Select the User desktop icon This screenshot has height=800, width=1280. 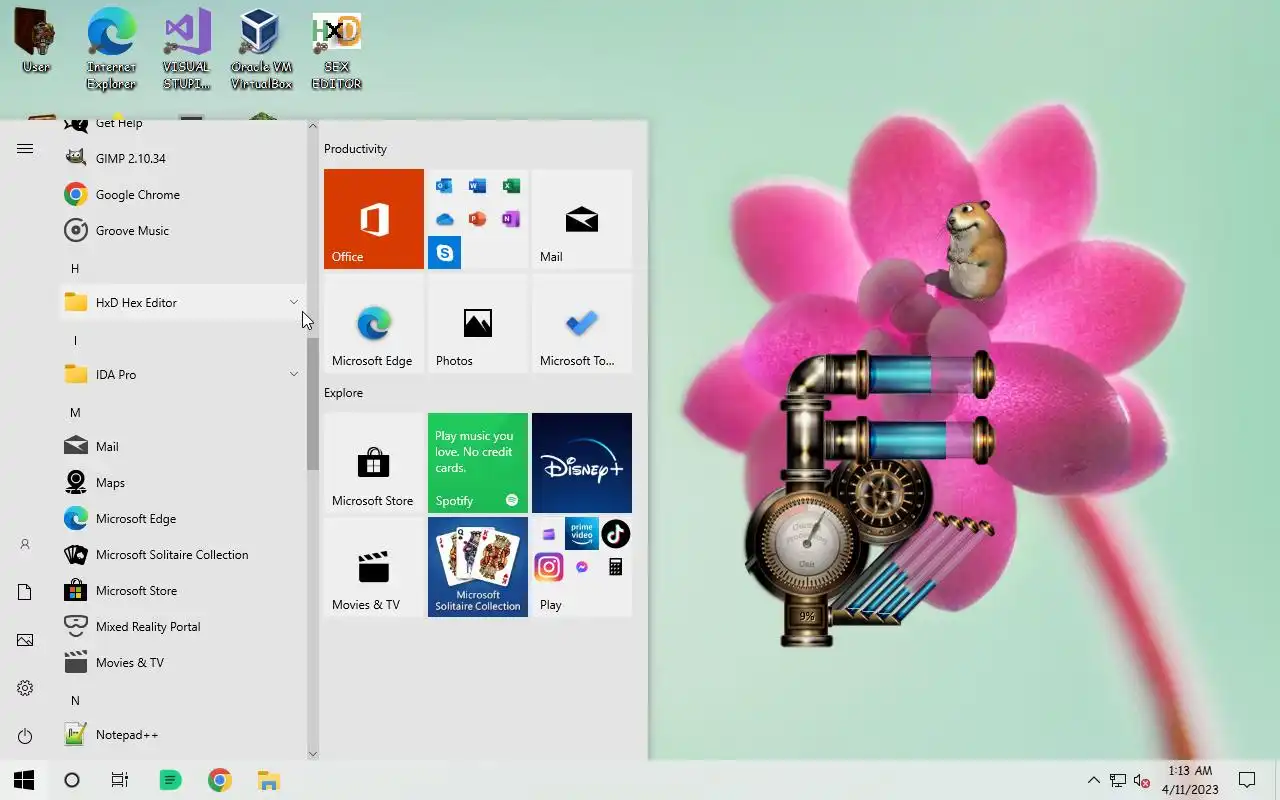pos(36,42)
